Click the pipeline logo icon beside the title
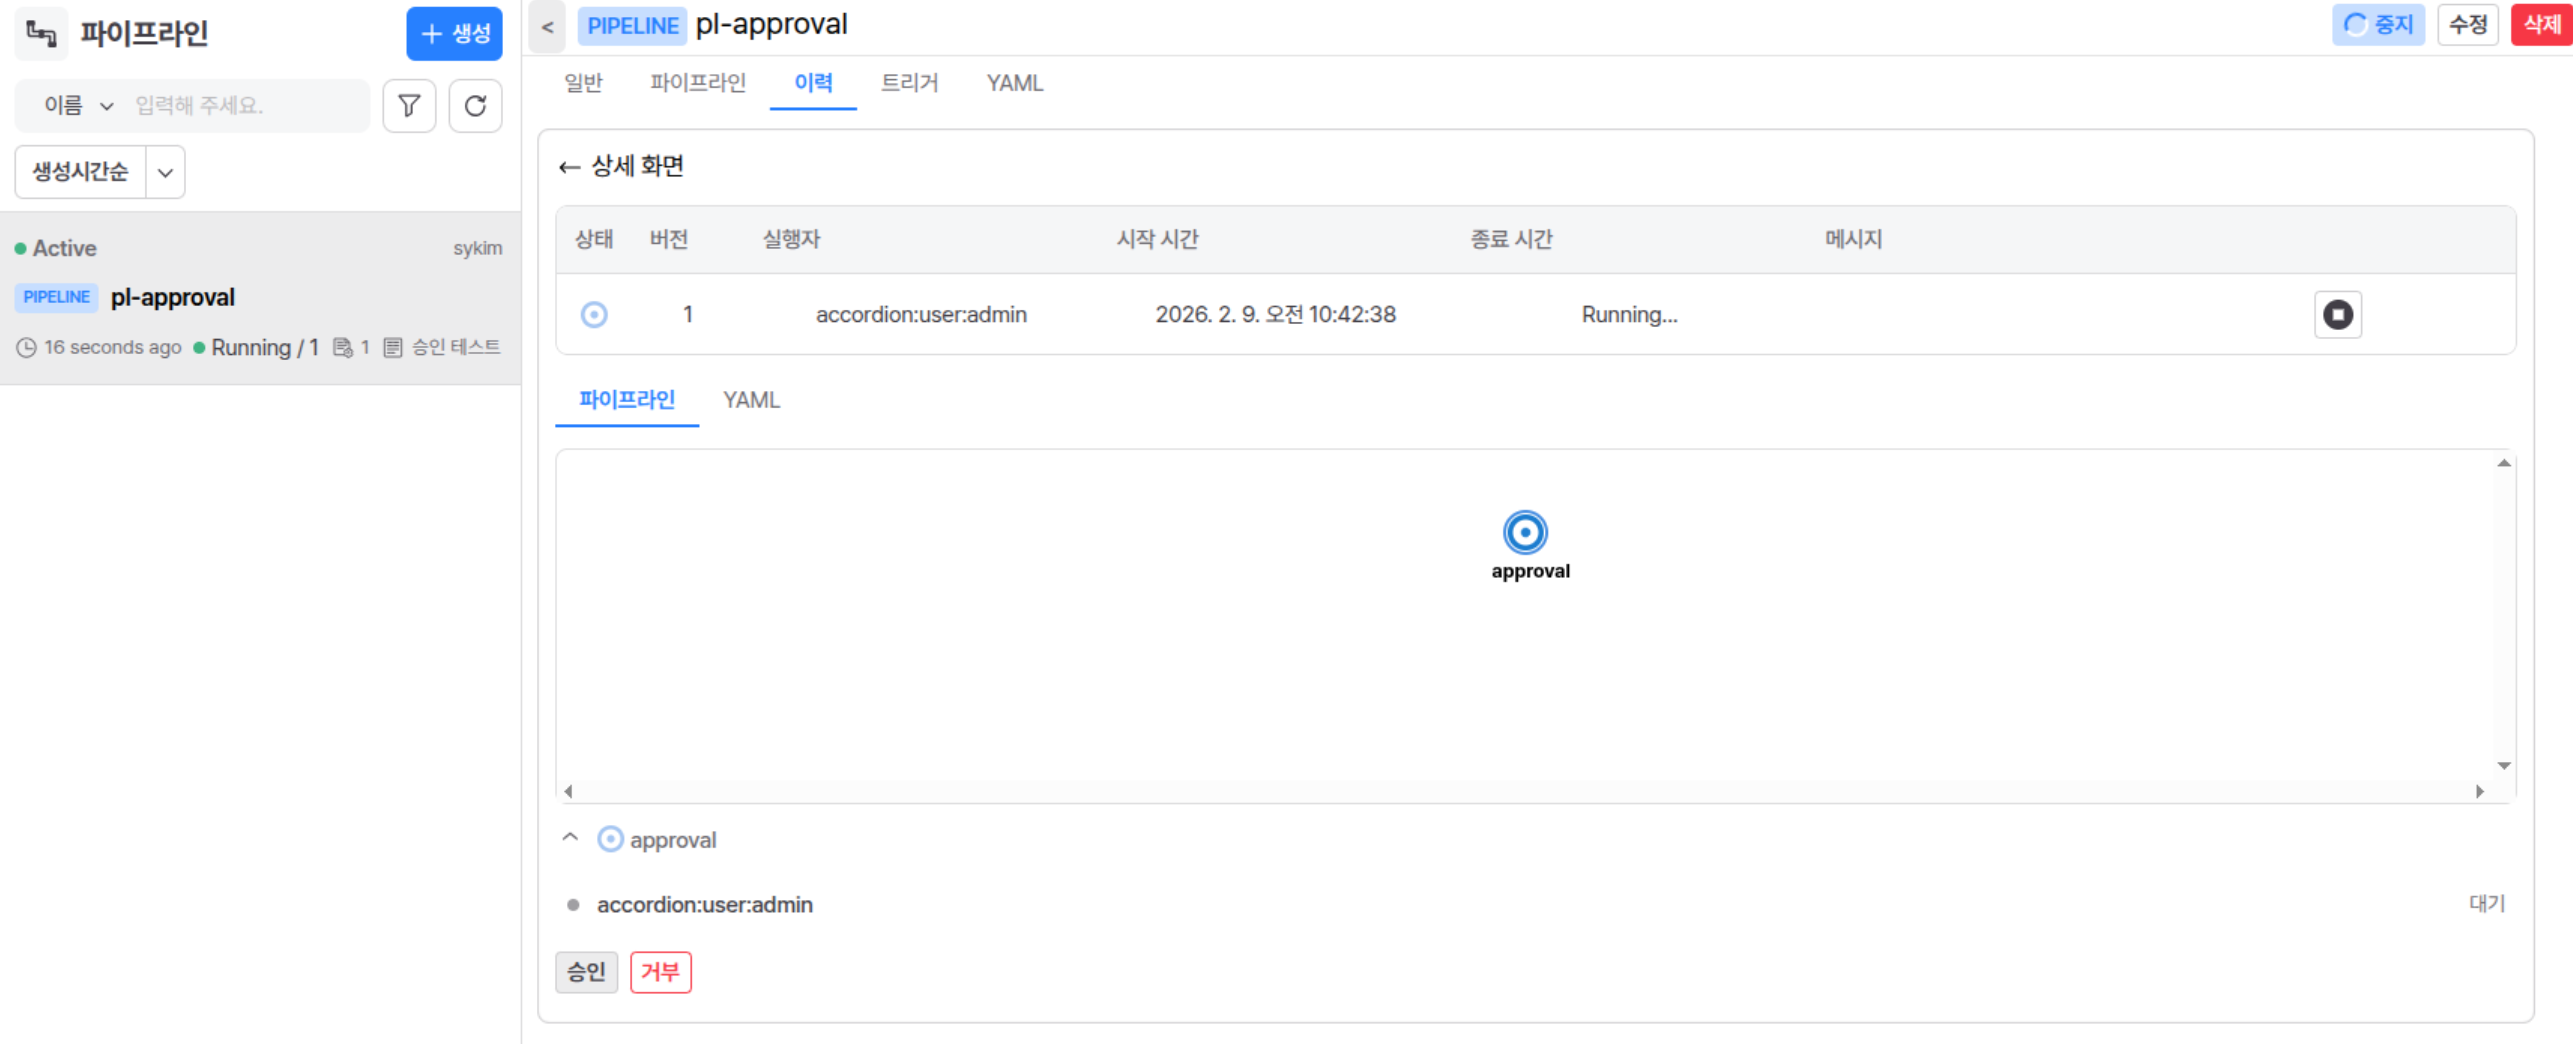The width and height of the screenshot is (2573, 1044). pos(41,33)
